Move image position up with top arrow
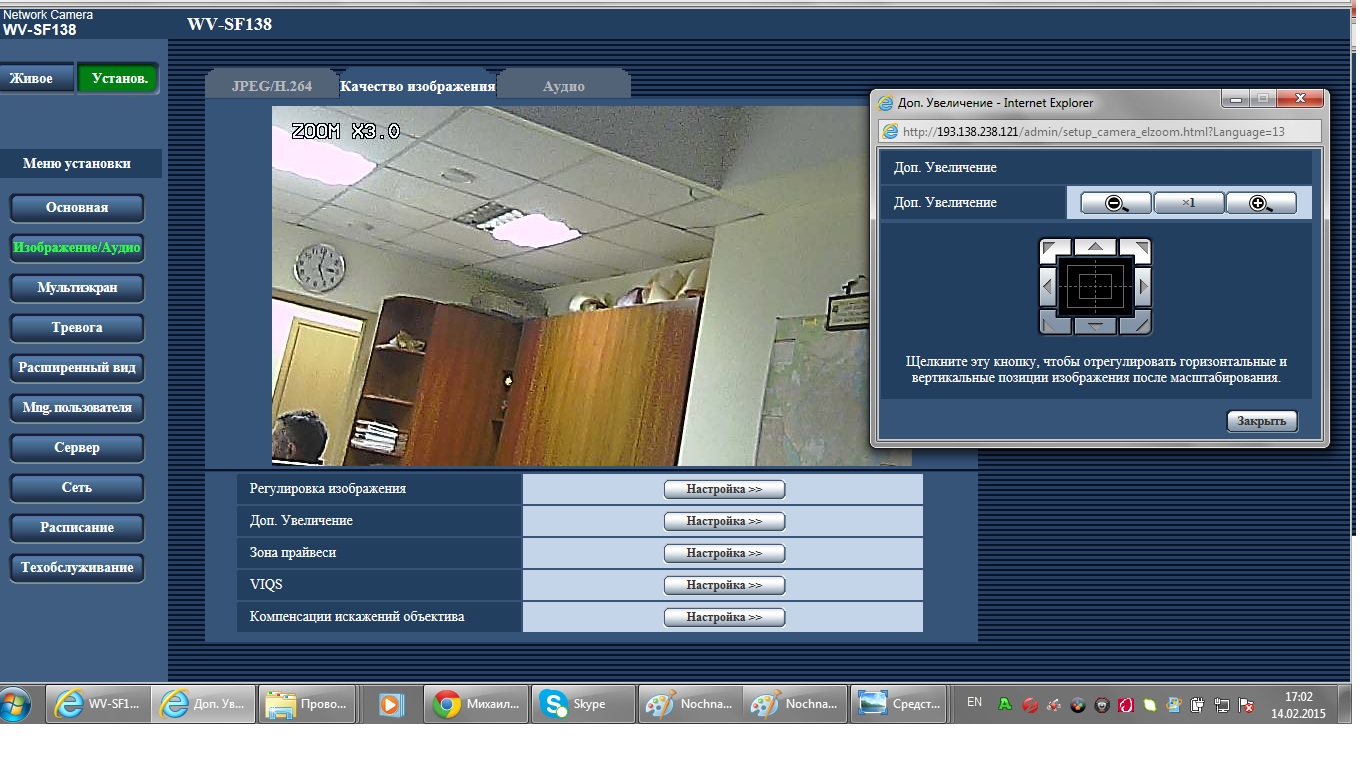The image size is (1366, 768). click(x=1096, y=245)
